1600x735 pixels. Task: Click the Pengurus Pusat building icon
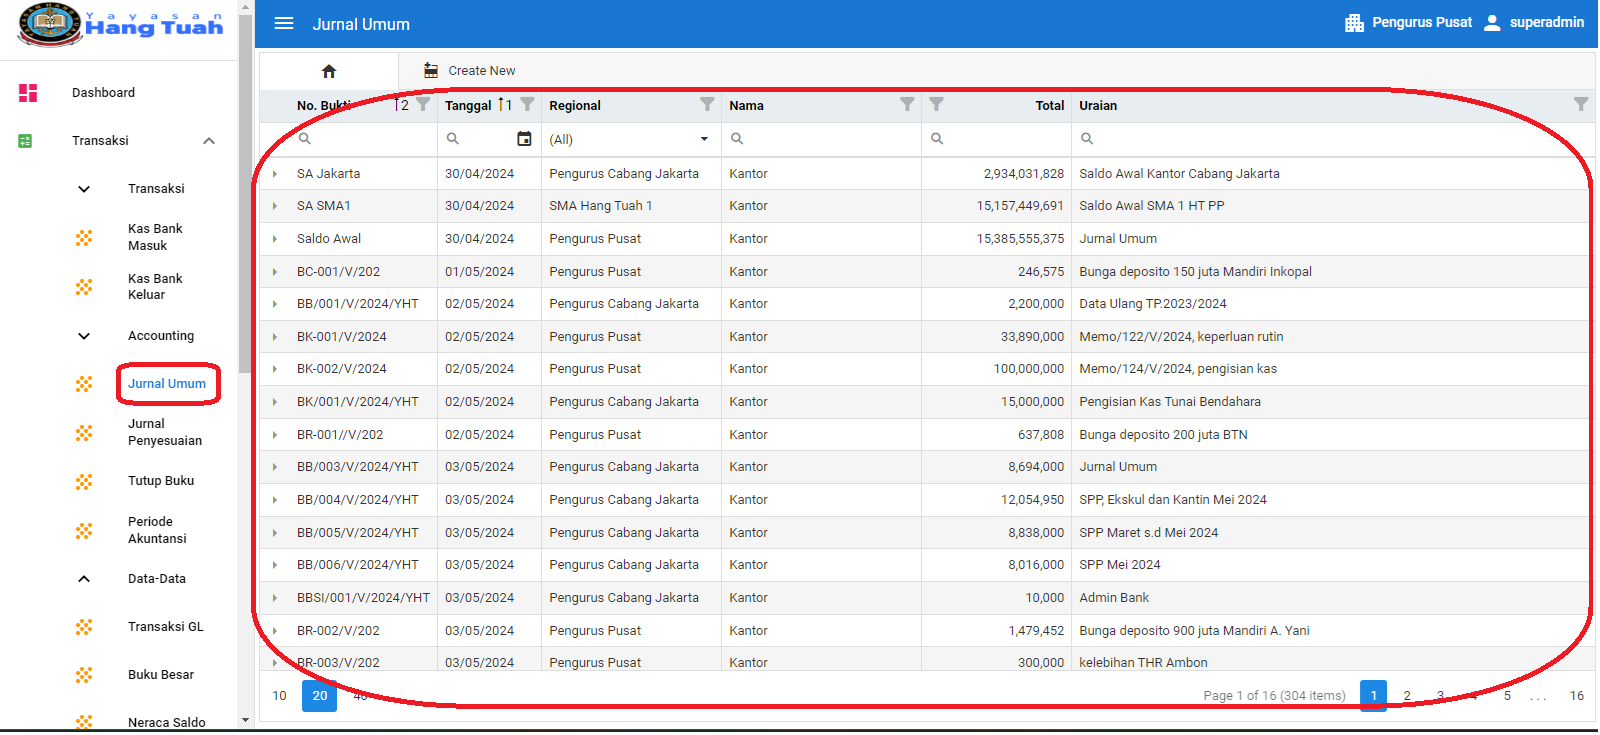pos(1354,23)
